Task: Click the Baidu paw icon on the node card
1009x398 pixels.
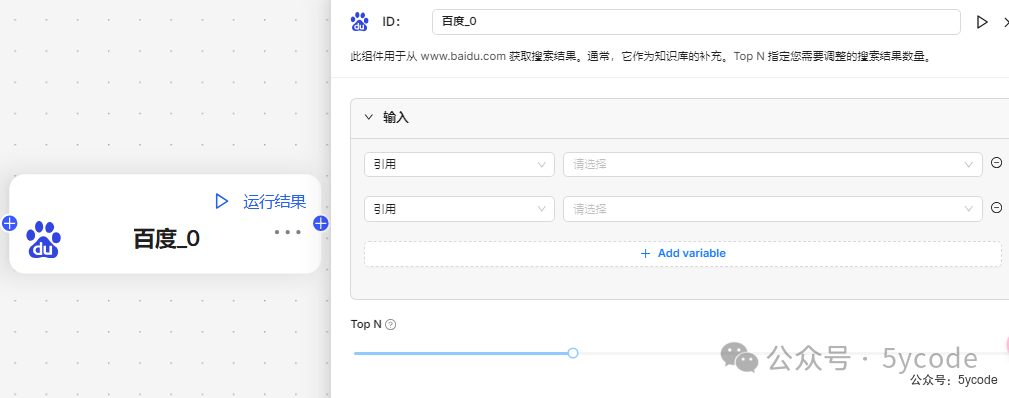Action: click(43, 240)
